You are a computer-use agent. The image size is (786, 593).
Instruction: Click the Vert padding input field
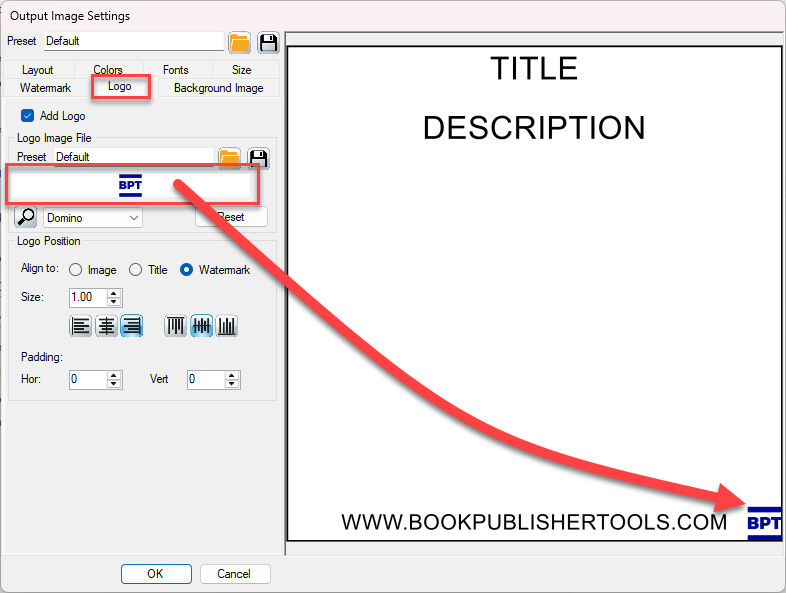206,379
